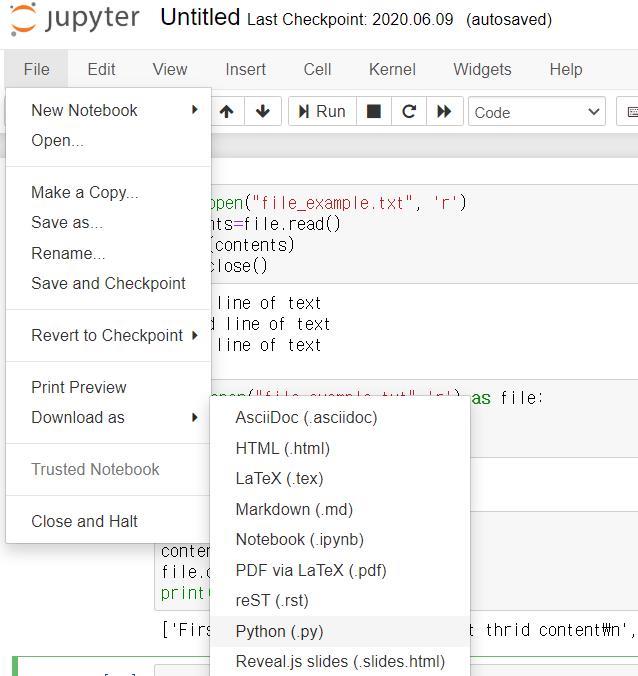Click the Last Checkpoint date text

[350, 19]
